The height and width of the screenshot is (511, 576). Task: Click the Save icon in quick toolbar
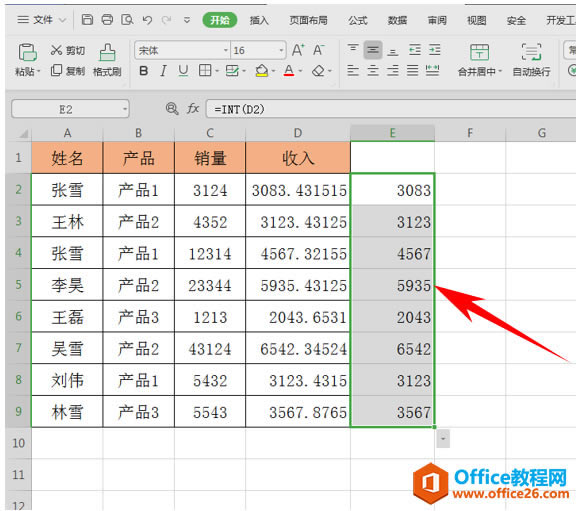click(87, 19)
